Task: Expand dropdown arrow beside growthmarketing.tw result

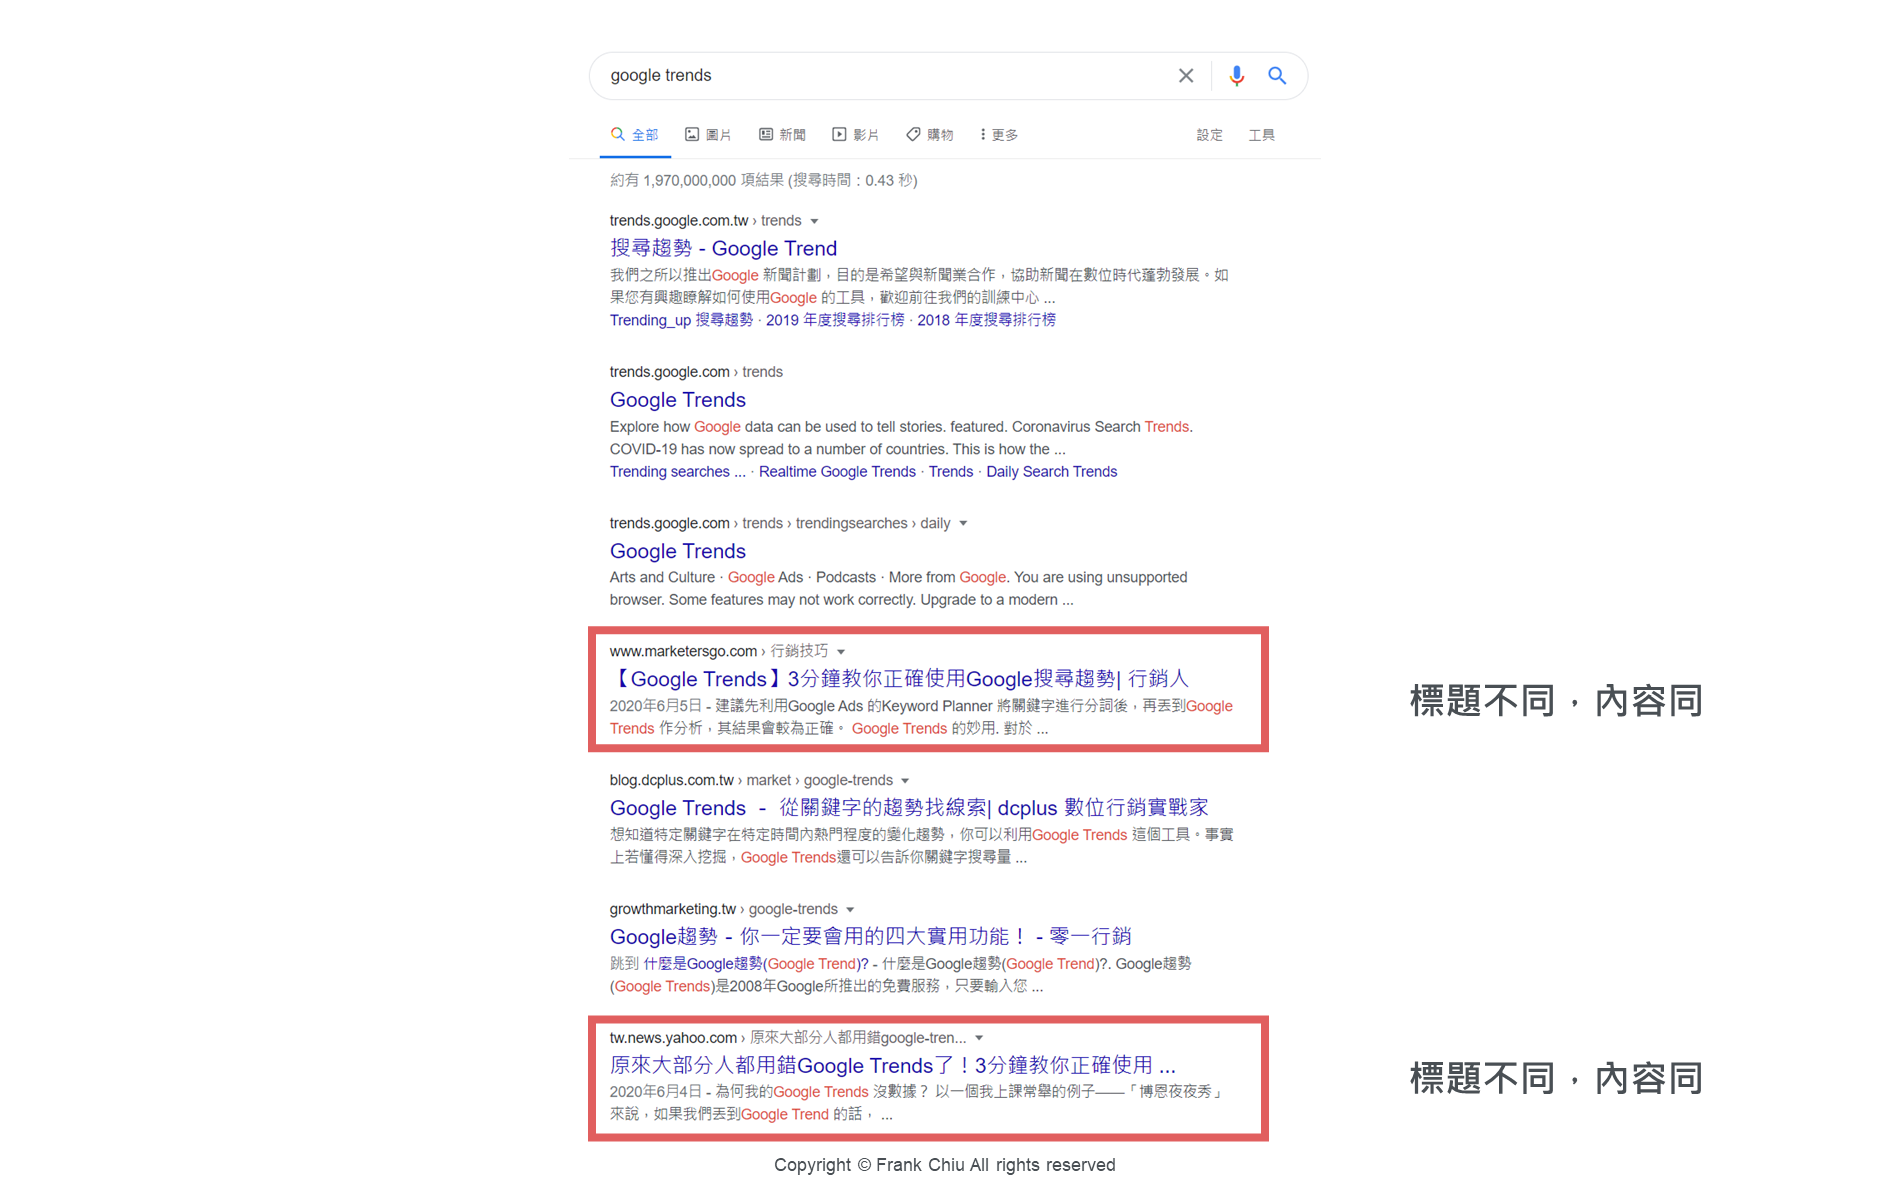Action: [850, 910]
